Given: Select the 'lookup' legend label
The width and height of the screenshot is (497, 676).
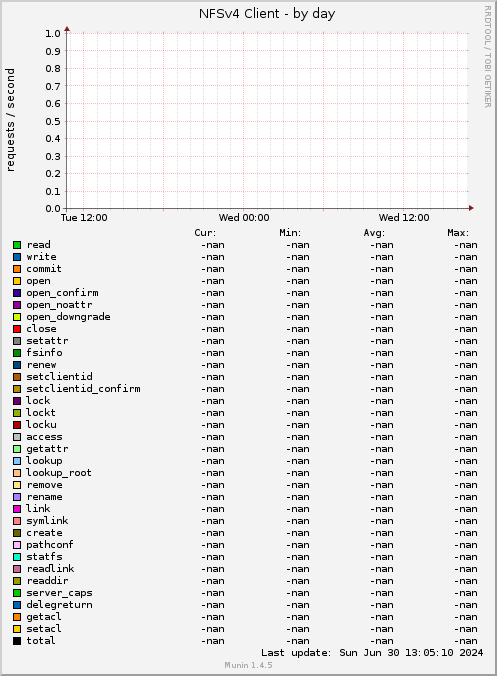Looking at the screenshot, I should (44, 461).
